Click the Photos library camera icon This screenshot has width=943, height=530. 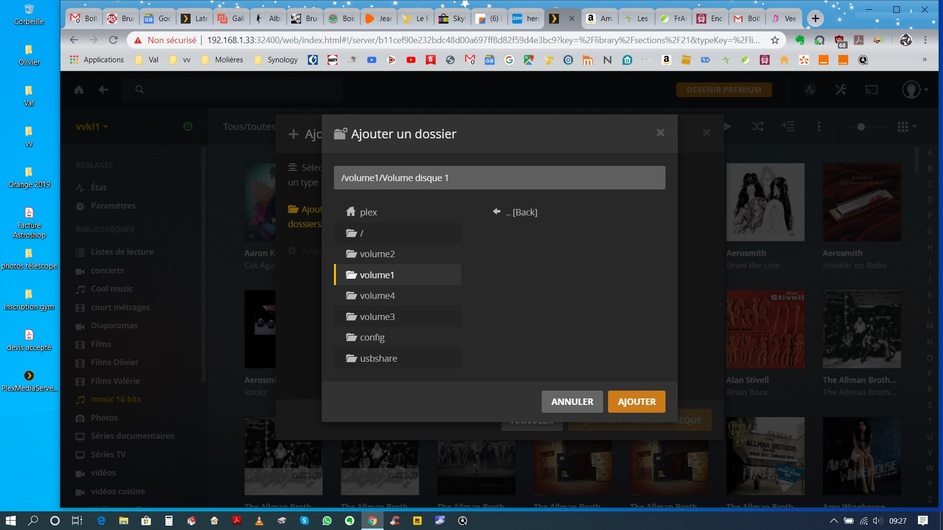(80, 418)
